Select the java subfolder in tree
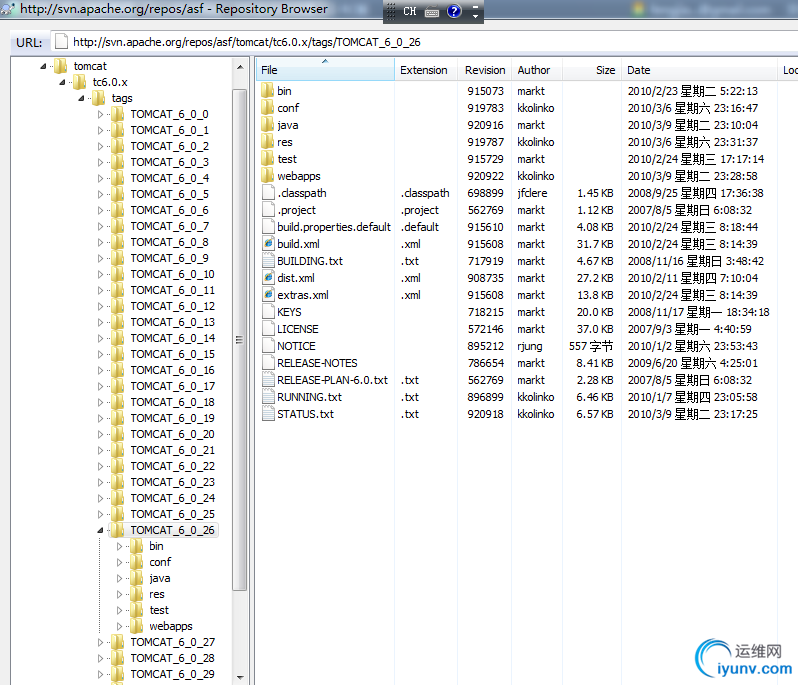 (x=160, y=578)
